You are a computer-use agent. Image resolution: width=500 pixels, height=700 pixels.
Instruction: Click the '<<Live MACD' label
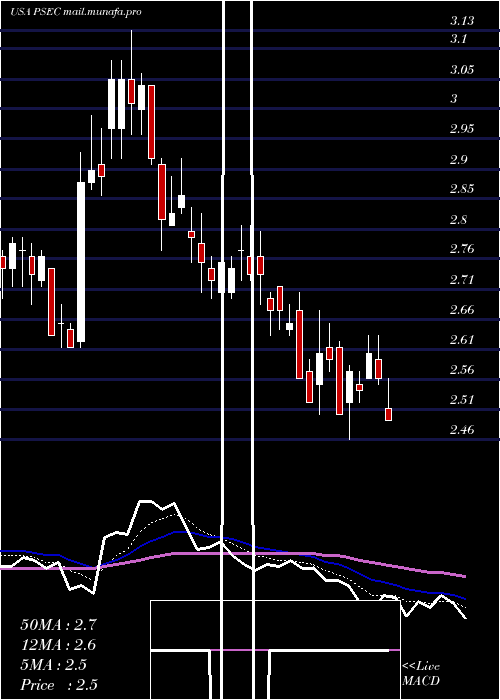click(421, 674)
